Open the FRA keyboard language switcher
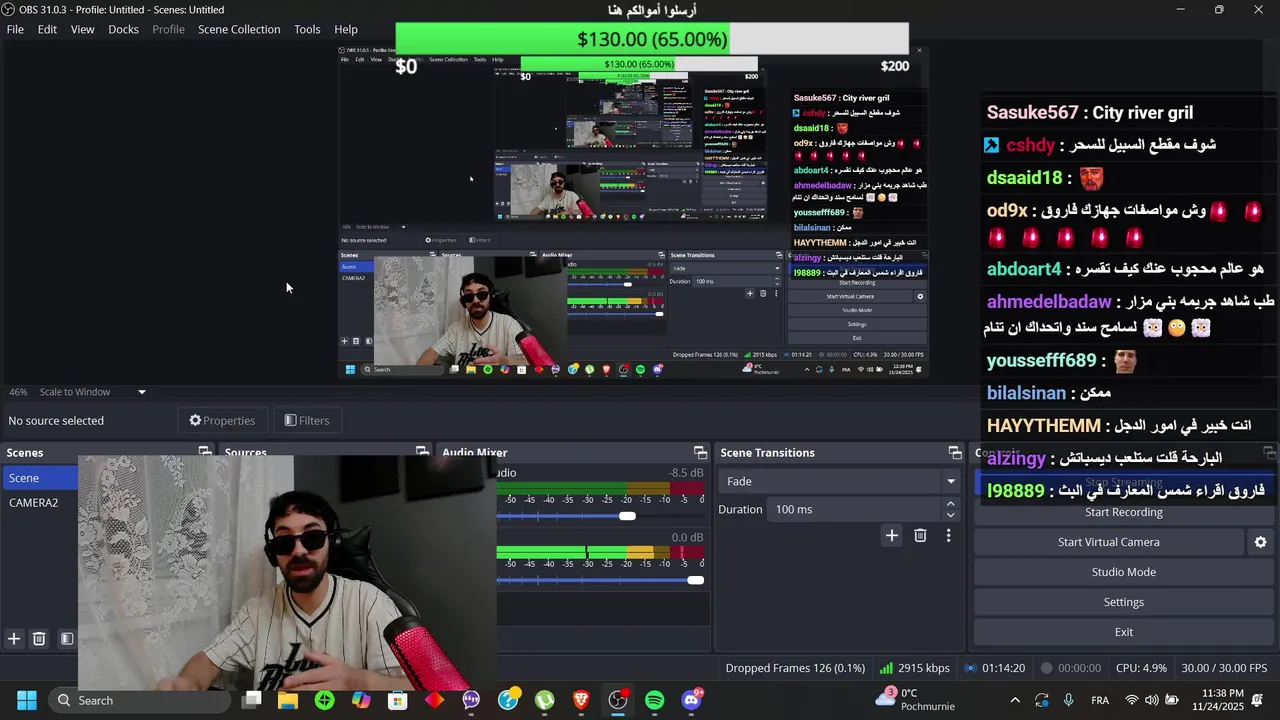Screen dimensions: 1280x720 click(x=1100, y=700)
